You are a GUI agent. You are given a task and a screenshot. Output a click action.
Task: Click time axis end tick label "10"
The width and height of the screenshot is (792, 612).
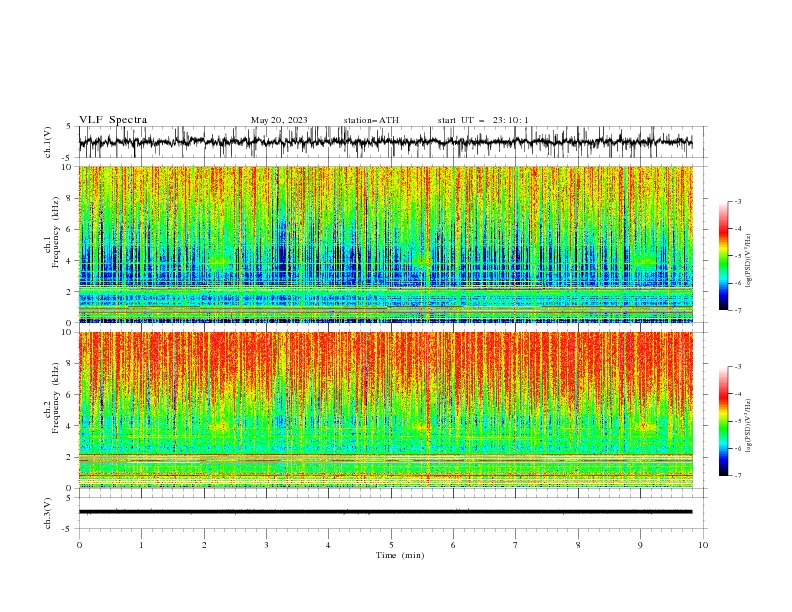703,545
